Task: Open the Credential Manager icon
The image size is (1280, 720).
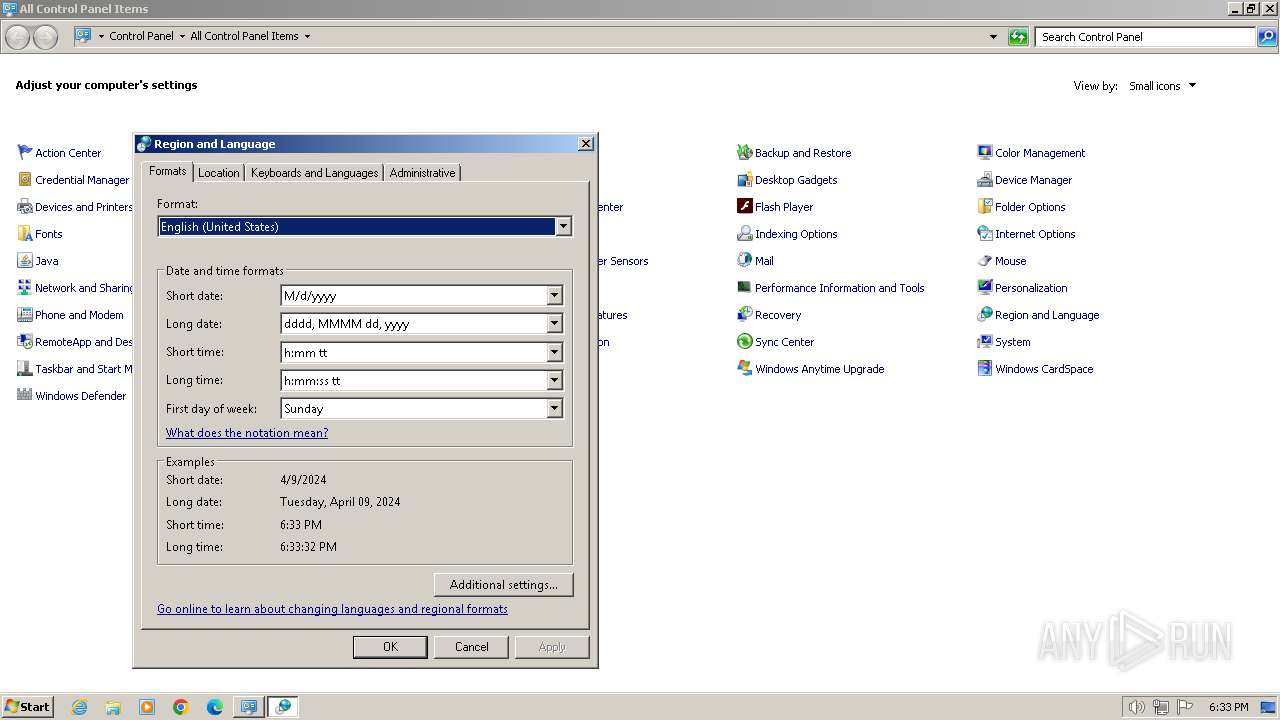Action: 25,180
